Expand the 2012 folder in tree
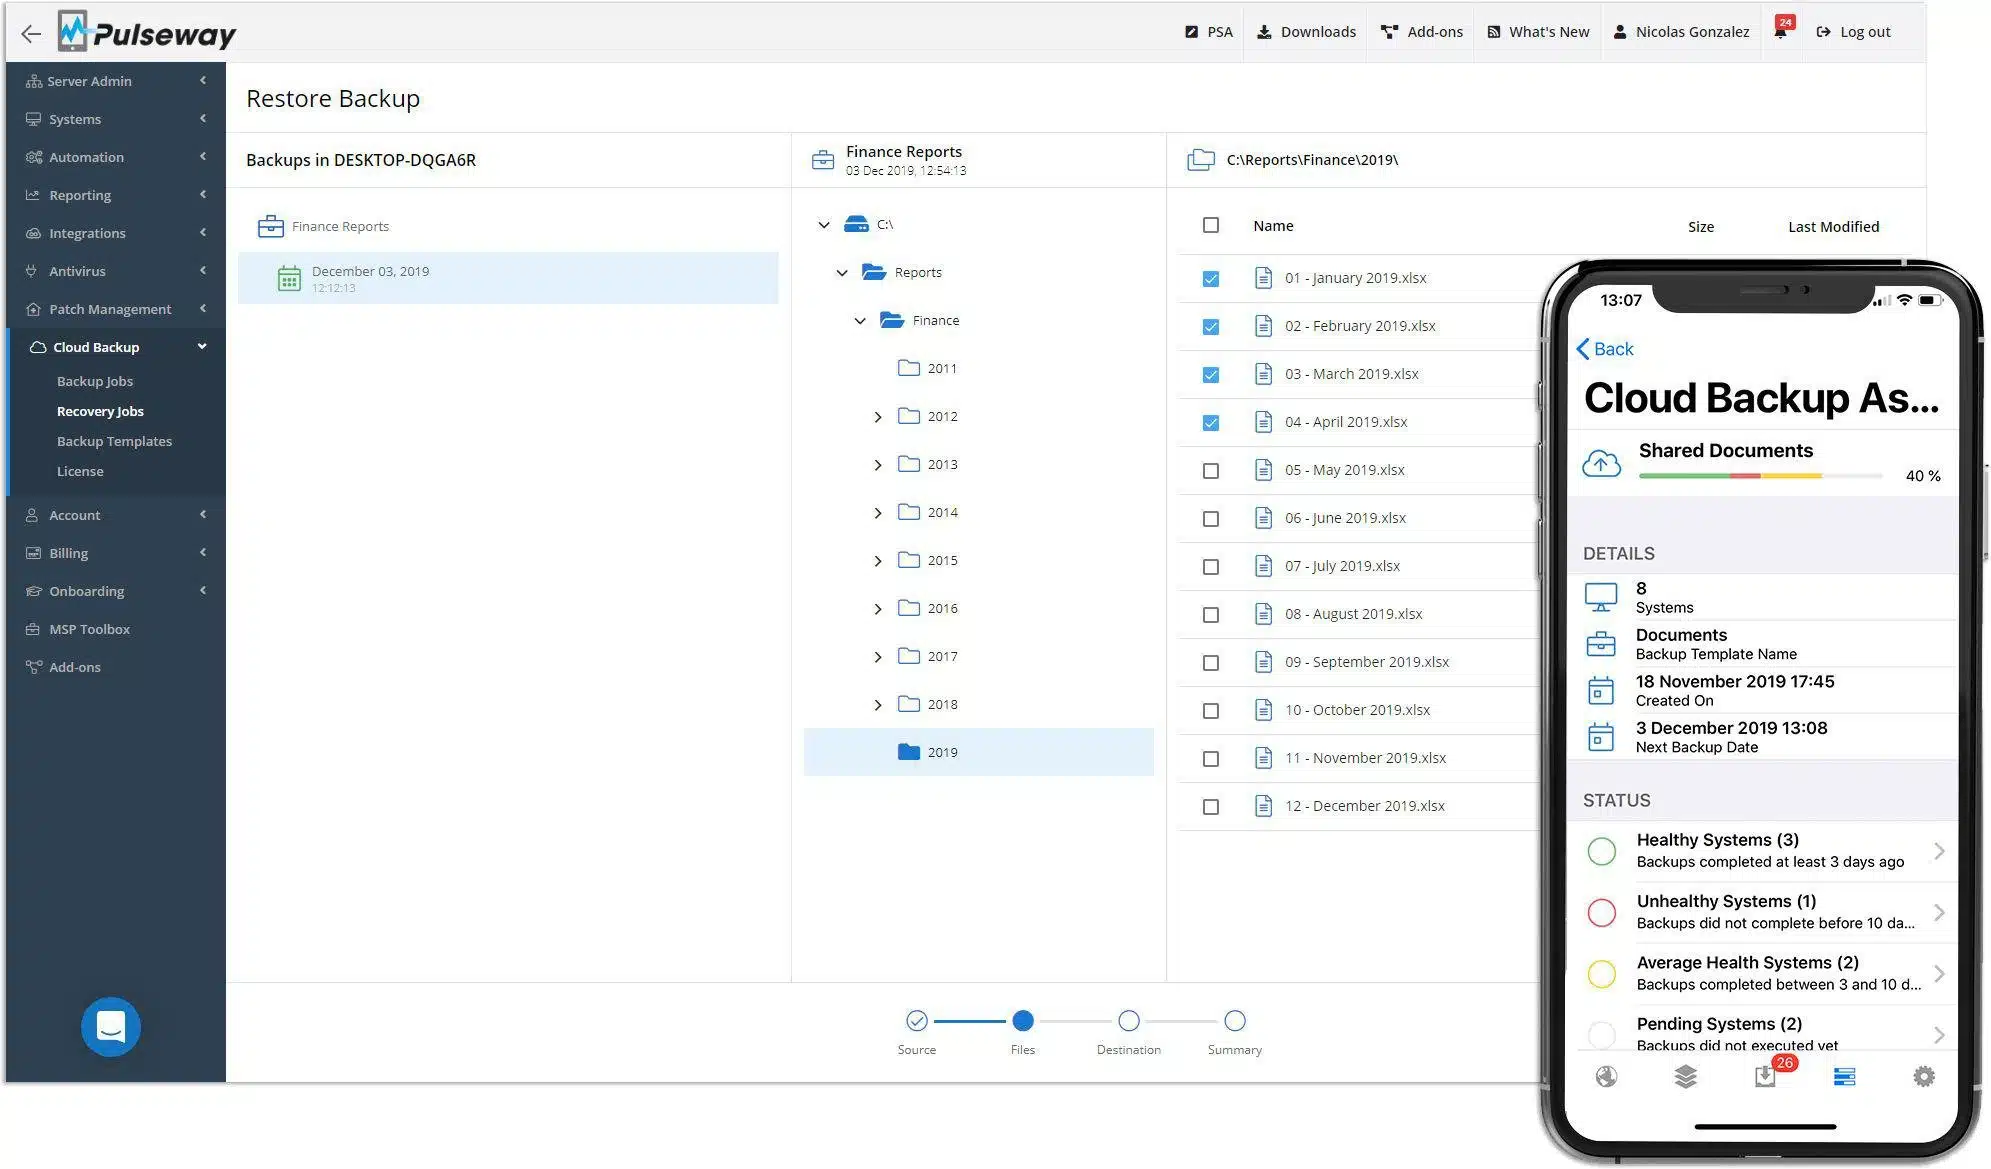 pyautogui.click(x=878, y=417)
